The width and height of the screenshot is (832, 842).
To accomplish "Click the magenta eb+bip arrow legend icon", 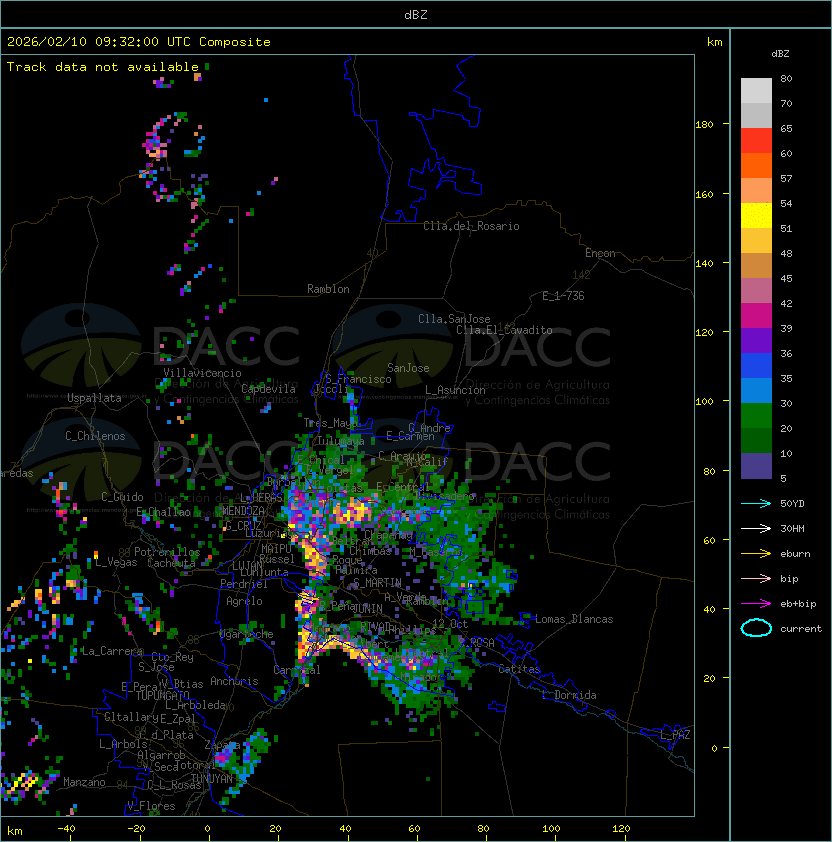I will tap(756, 604).
